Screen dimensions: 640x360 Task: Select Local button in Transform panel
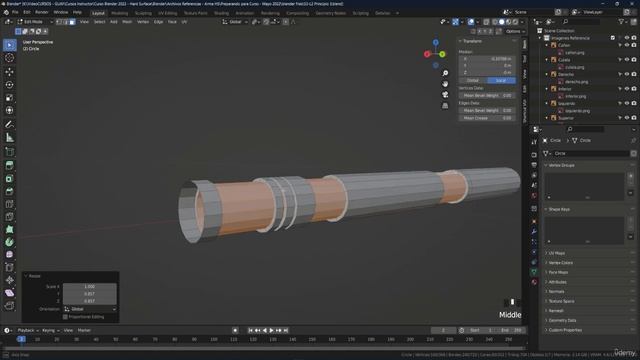point(501,80)
